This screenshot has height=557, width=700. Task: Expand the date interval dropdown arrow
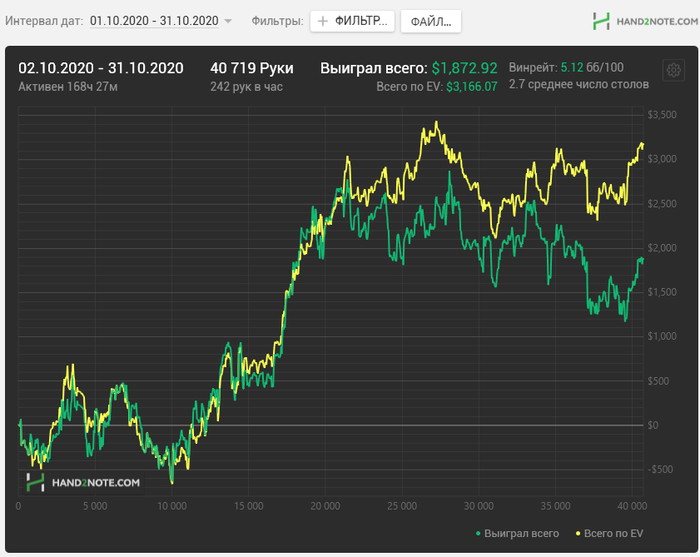[x=228, y=21]
